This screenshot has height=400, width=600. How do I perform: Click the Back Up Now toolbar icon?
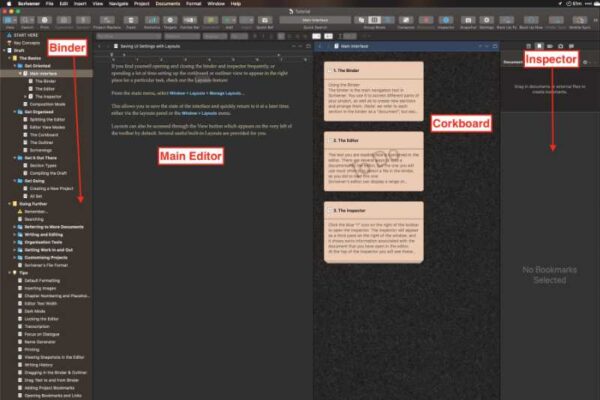click(531, 20)
